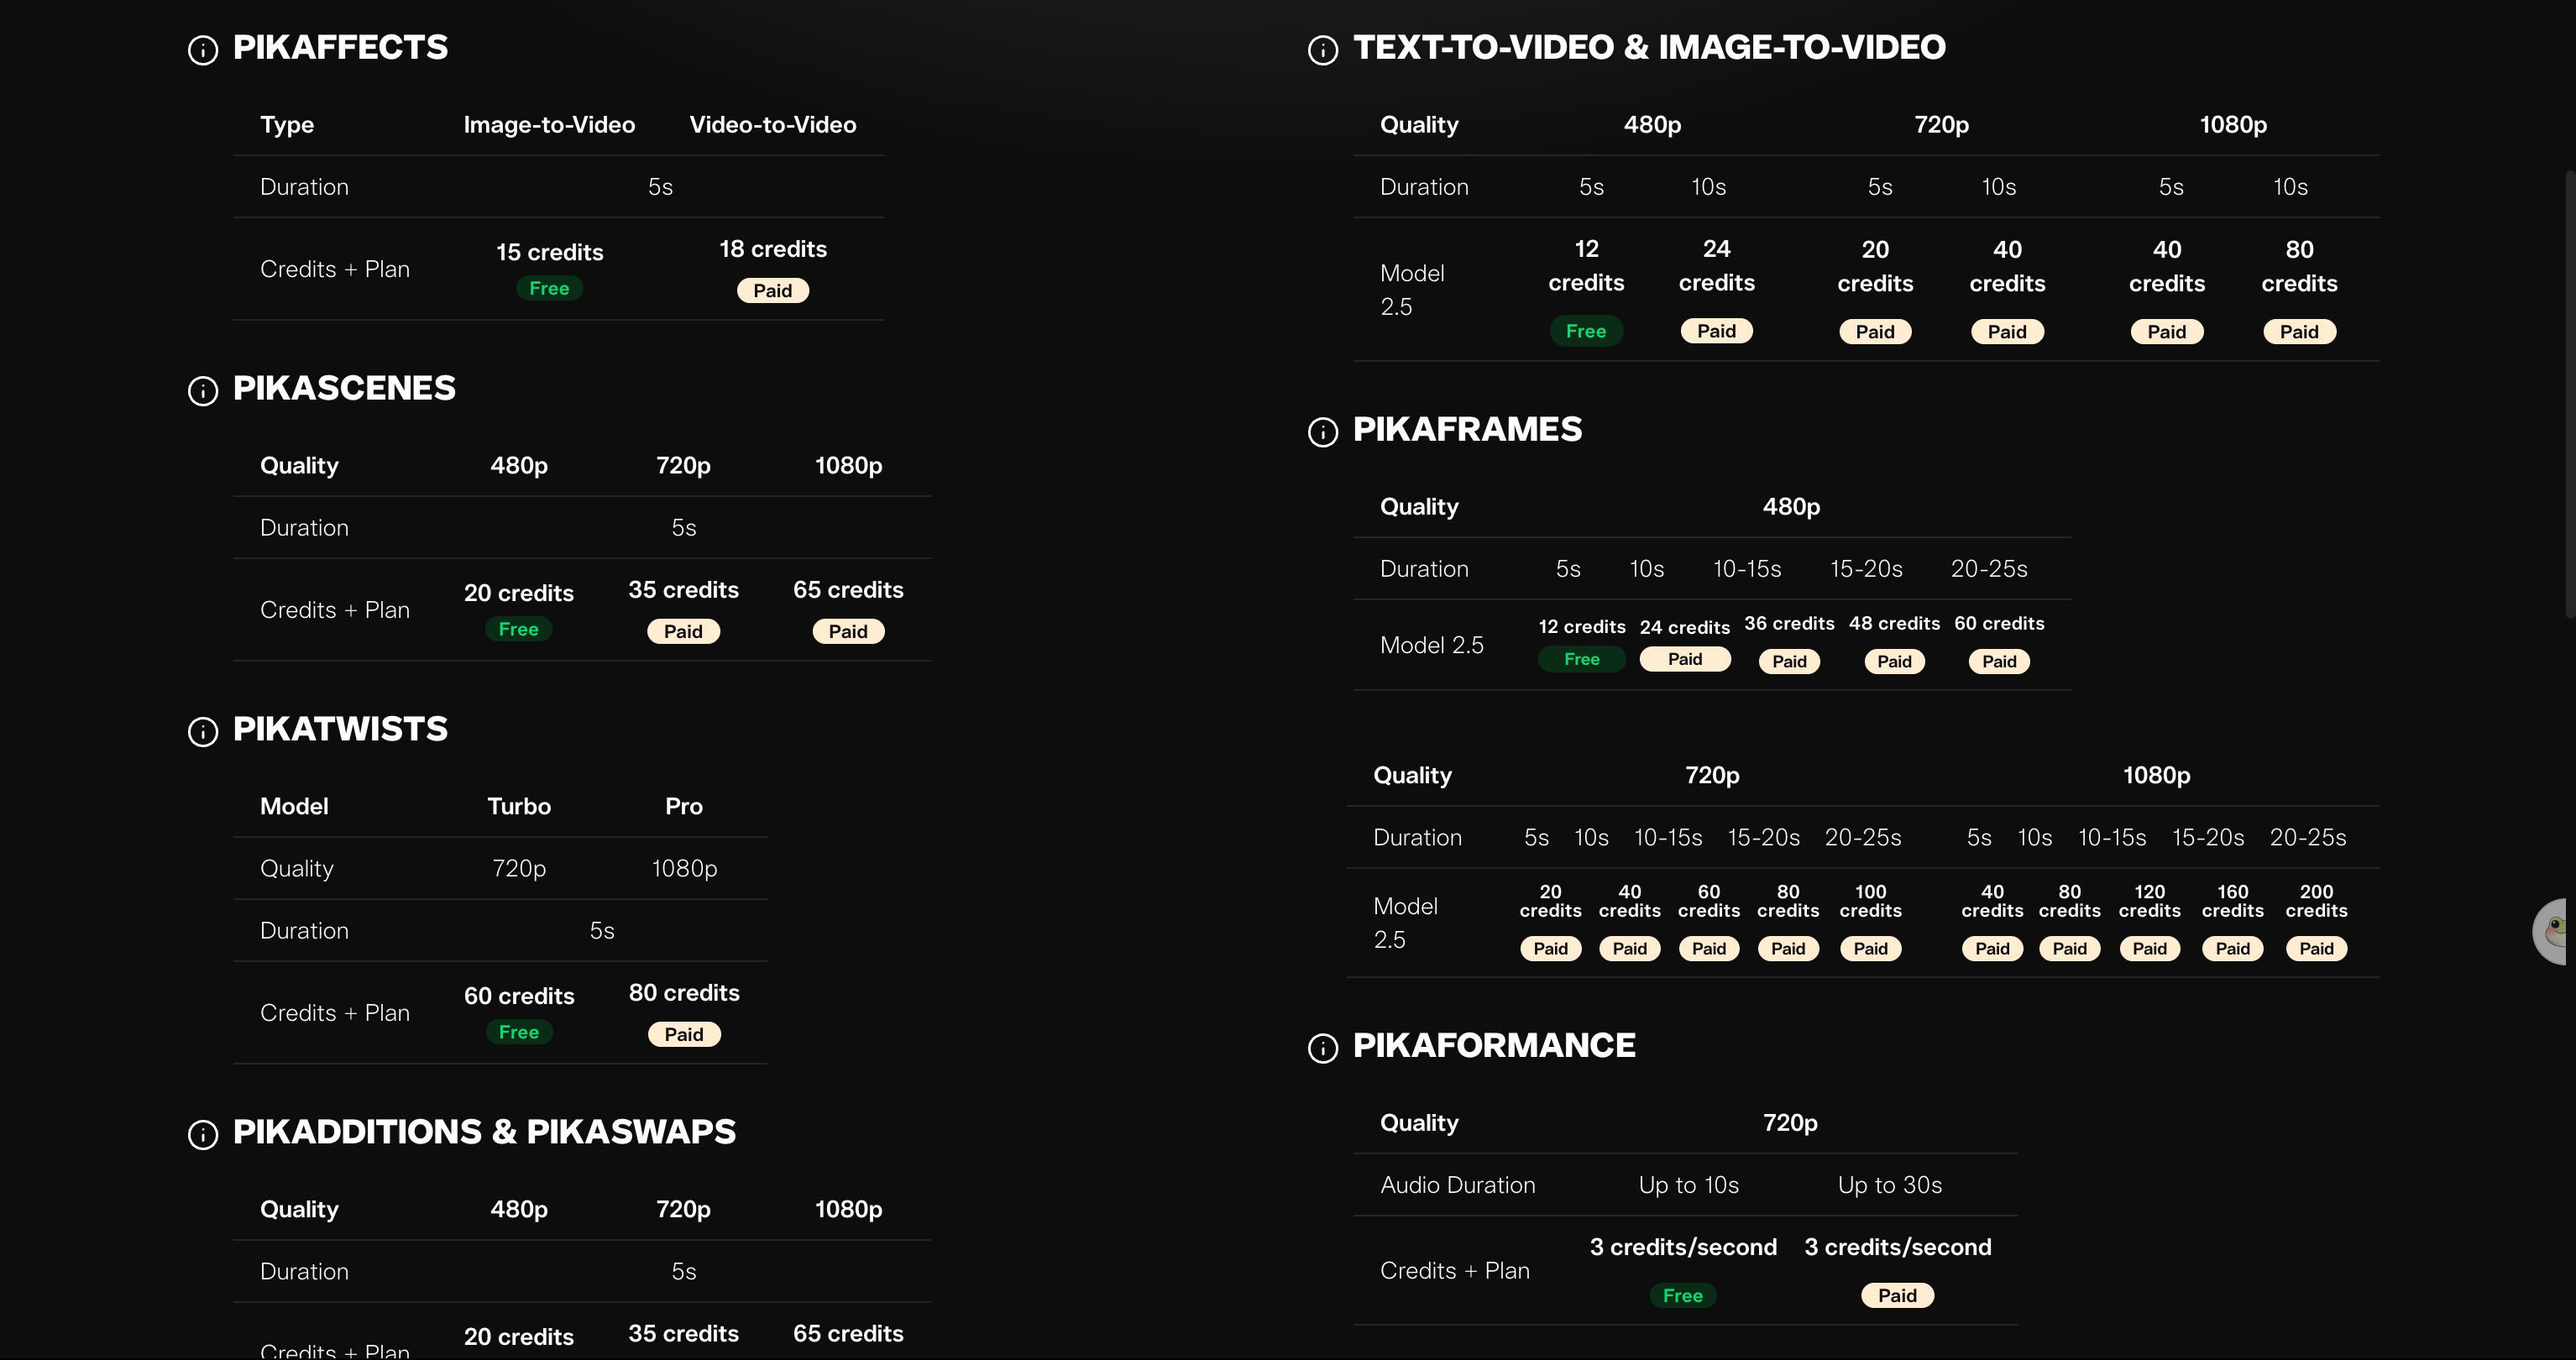The height and width of the screenshot is (1360, 2576).
Task: Click the PIKATWISTS section heading
Action: pos(340,729)
